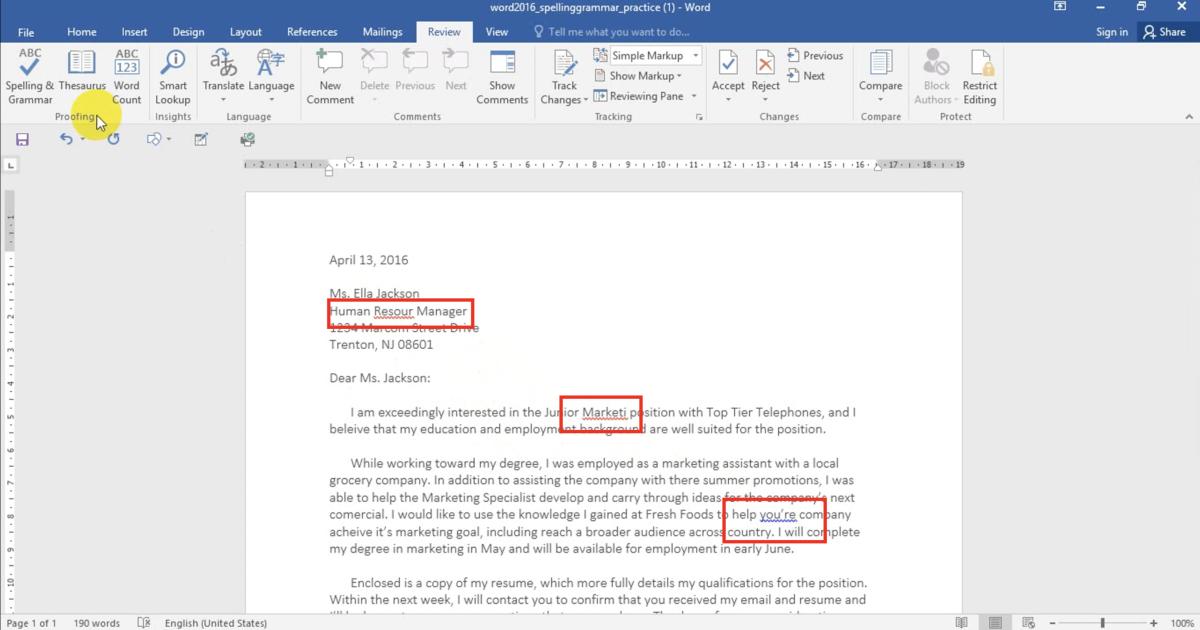Switch to the Design tab
Screen dimensions: 1200x630
tap(188, 32)
